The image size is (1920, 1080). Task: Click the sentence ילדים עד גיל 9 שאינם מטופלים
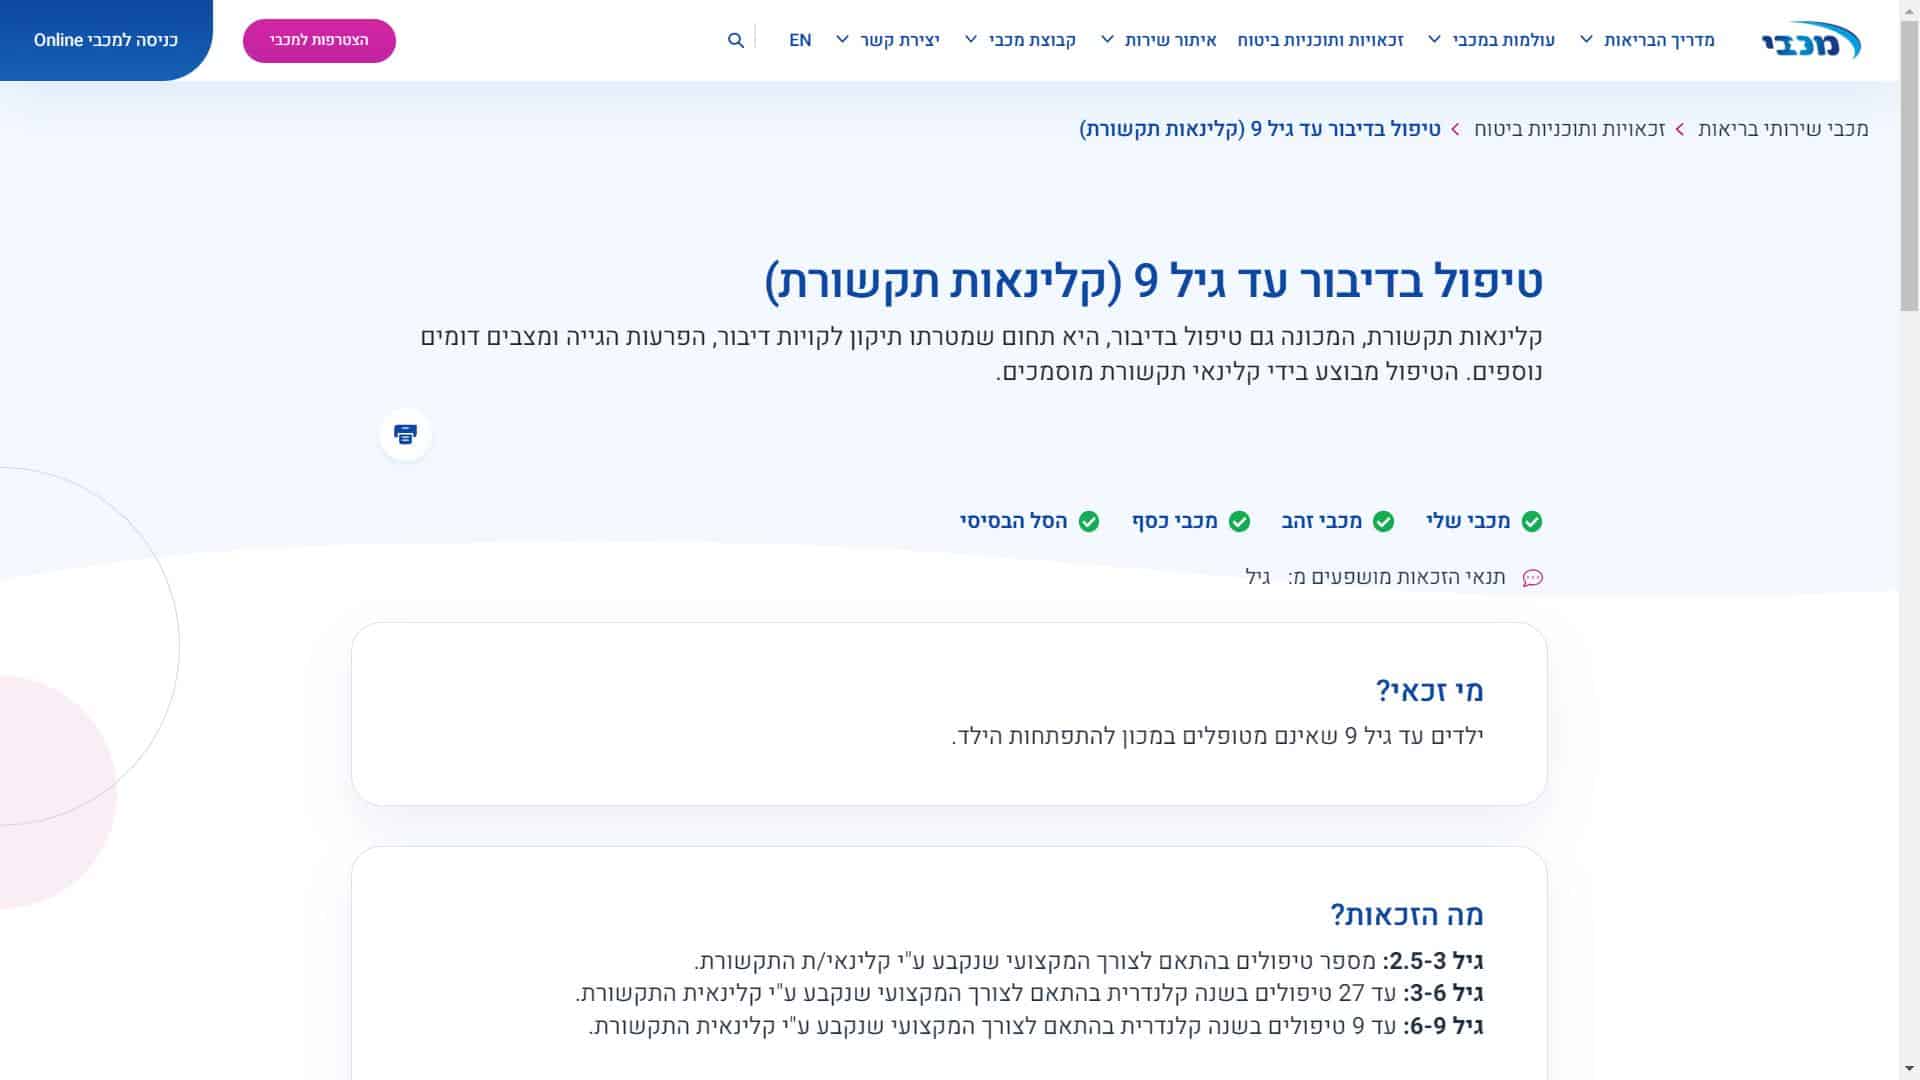click(x=1217, y=737)
